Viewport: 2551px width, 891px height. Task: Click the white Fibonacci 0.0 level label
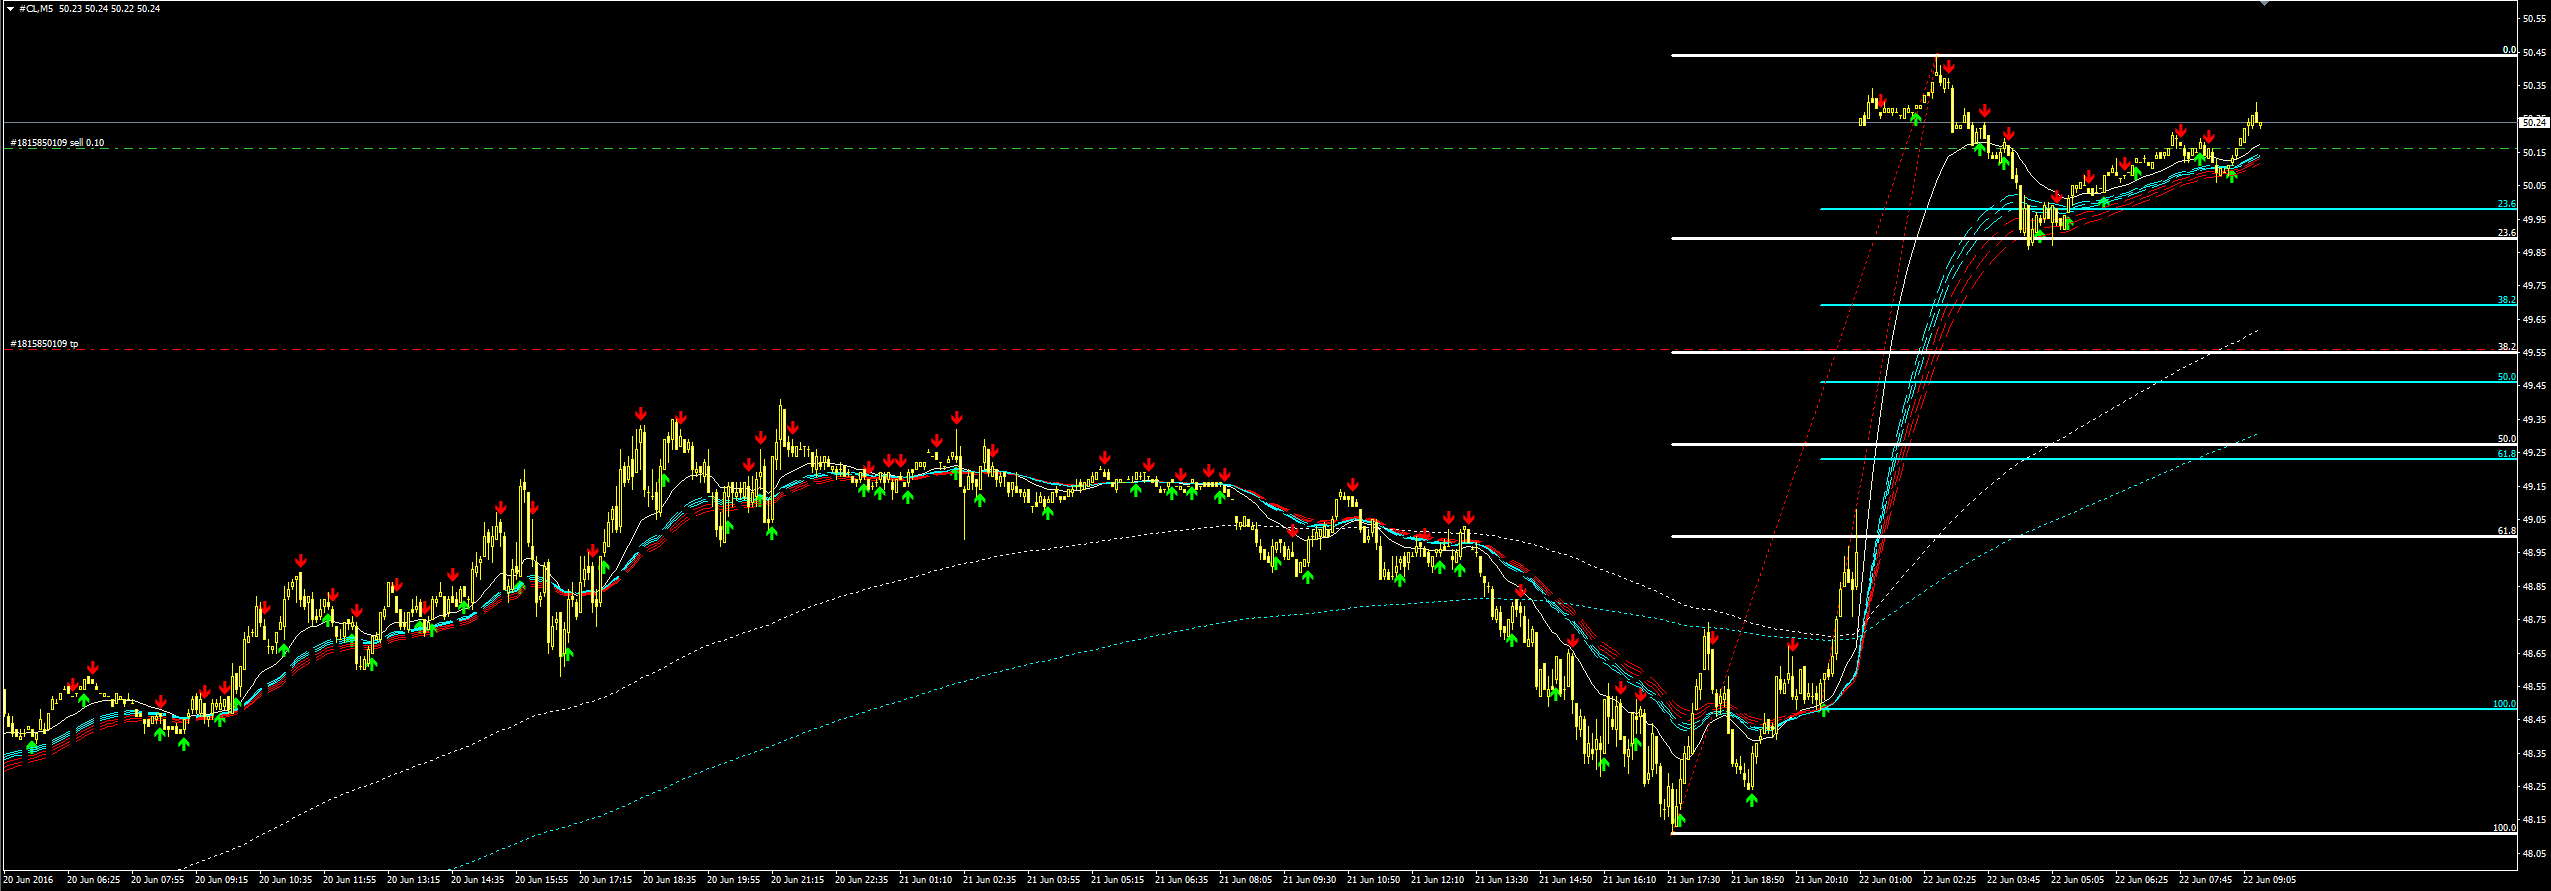(2509, 50)
